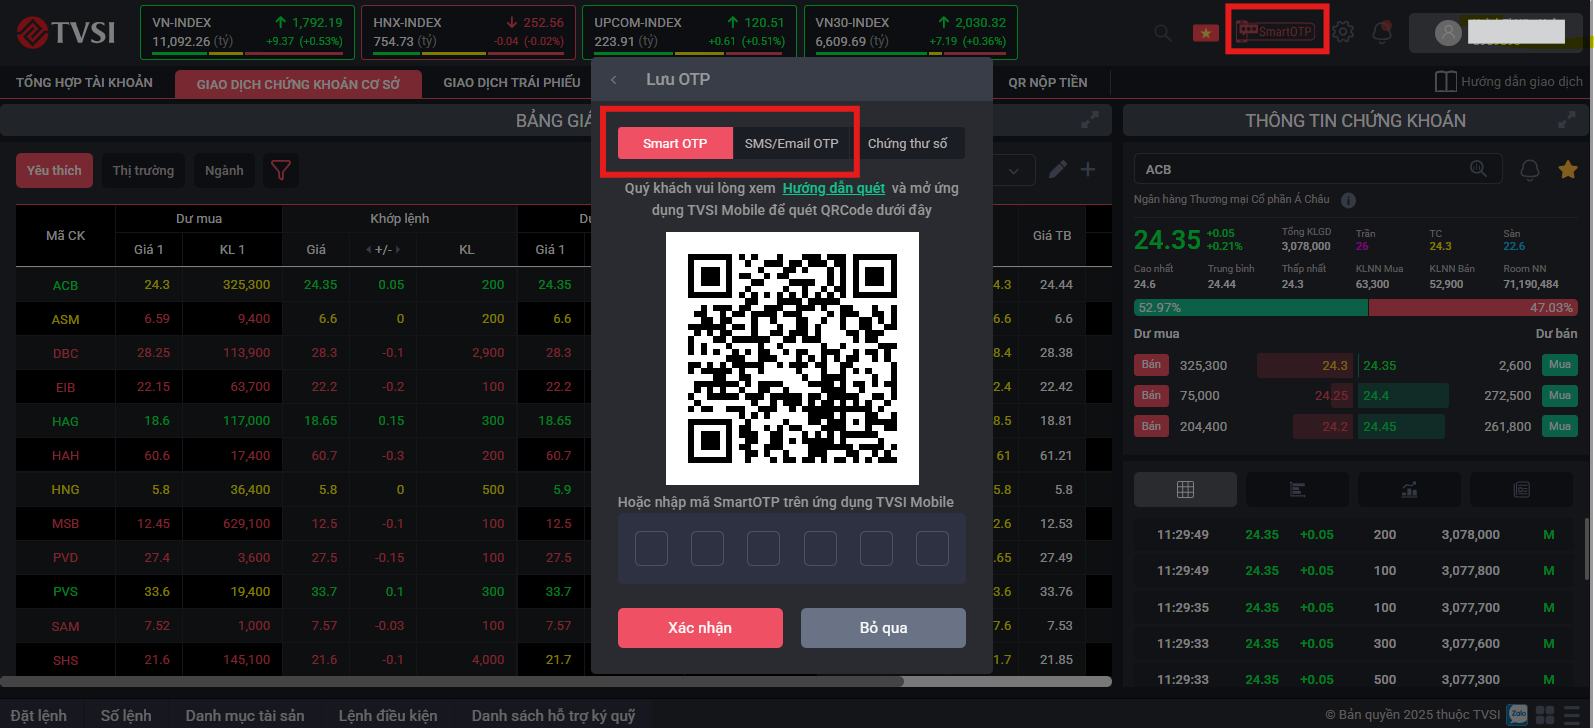
Task: Open the Giao dịch trái phiếu tab
Action: point(511,83)
